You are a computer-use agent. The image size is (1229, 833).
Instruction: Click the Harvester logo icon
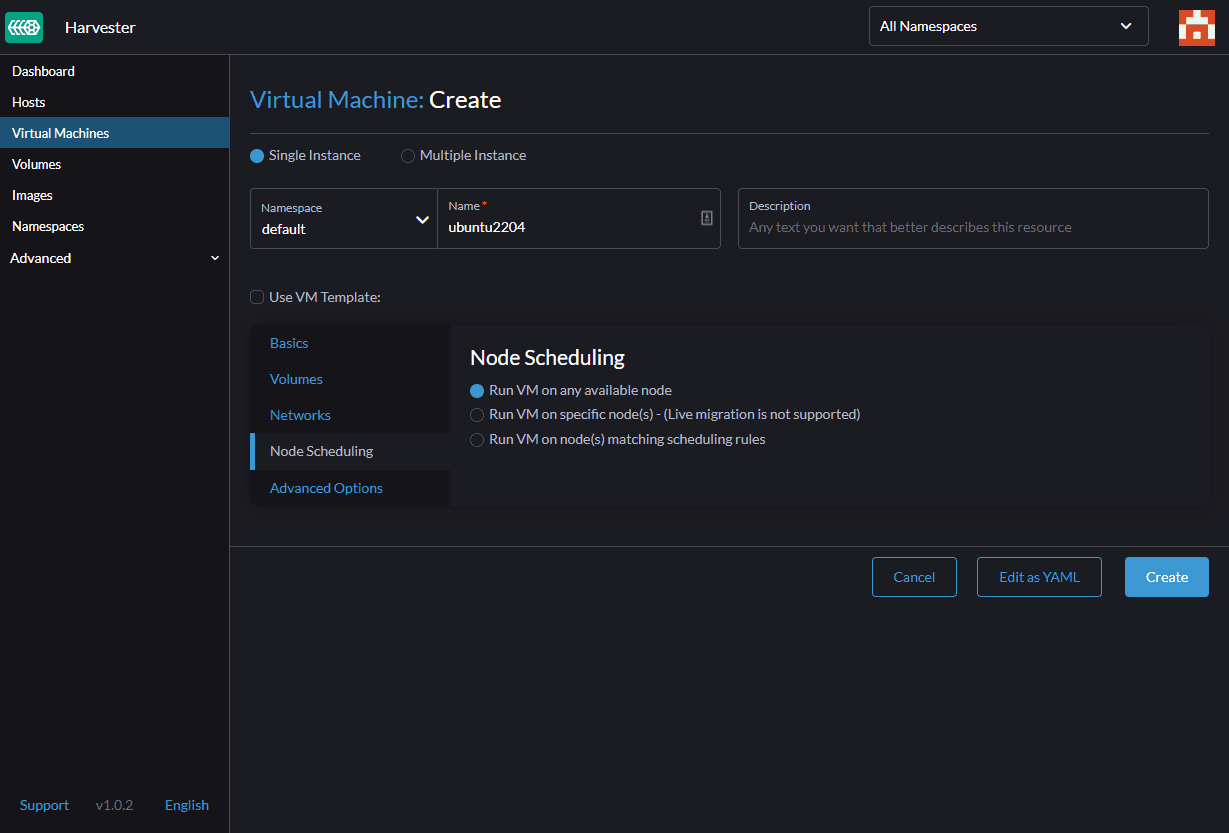[x=24, y=27]
